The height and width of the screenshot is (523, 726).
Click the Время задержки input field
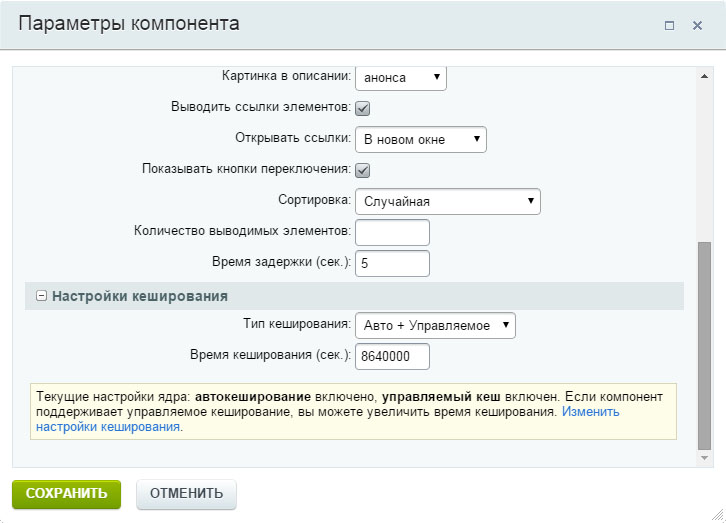coord(392,264)
